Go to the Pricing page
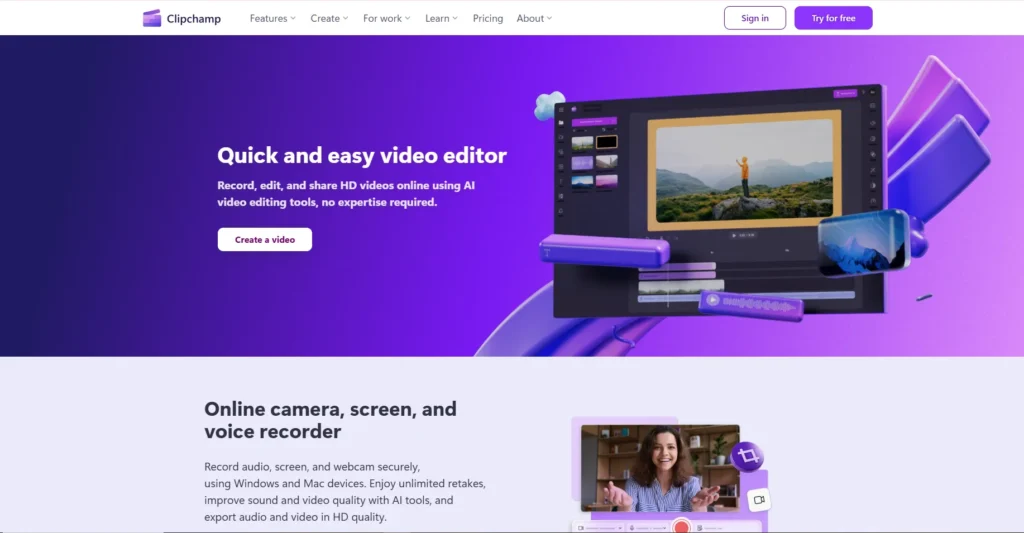 [488, 18]
